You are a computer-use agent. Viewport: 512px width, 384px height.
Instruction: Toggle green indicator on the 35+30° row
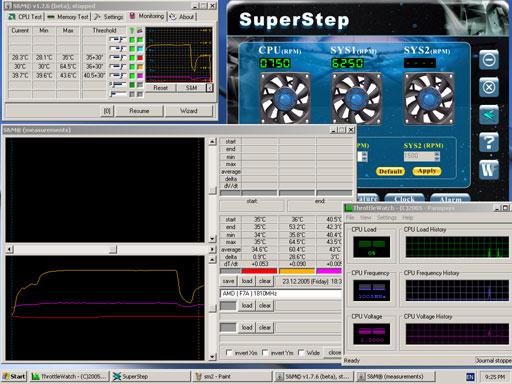132,58
